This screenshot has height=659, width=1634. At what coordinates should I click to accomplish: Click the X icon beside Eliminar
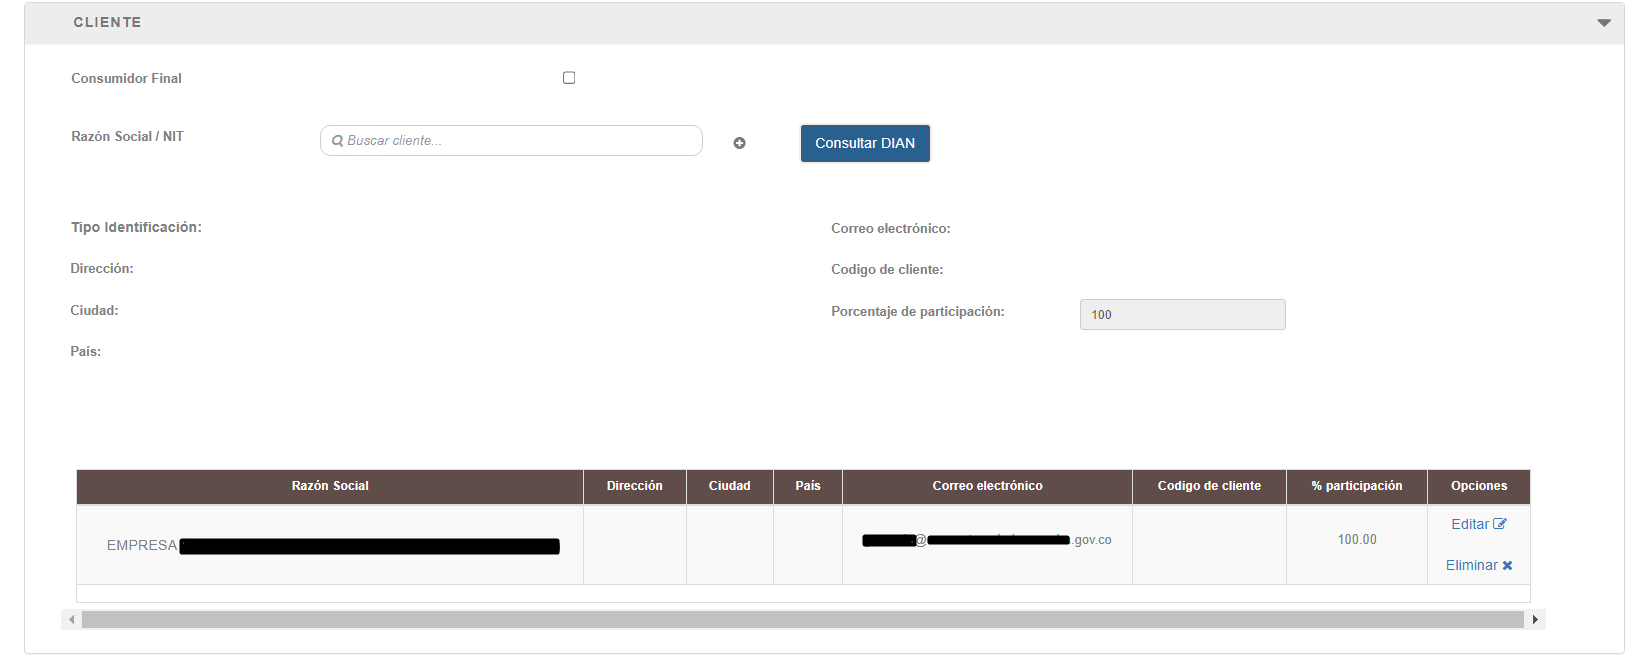(x=1507, y=566)
